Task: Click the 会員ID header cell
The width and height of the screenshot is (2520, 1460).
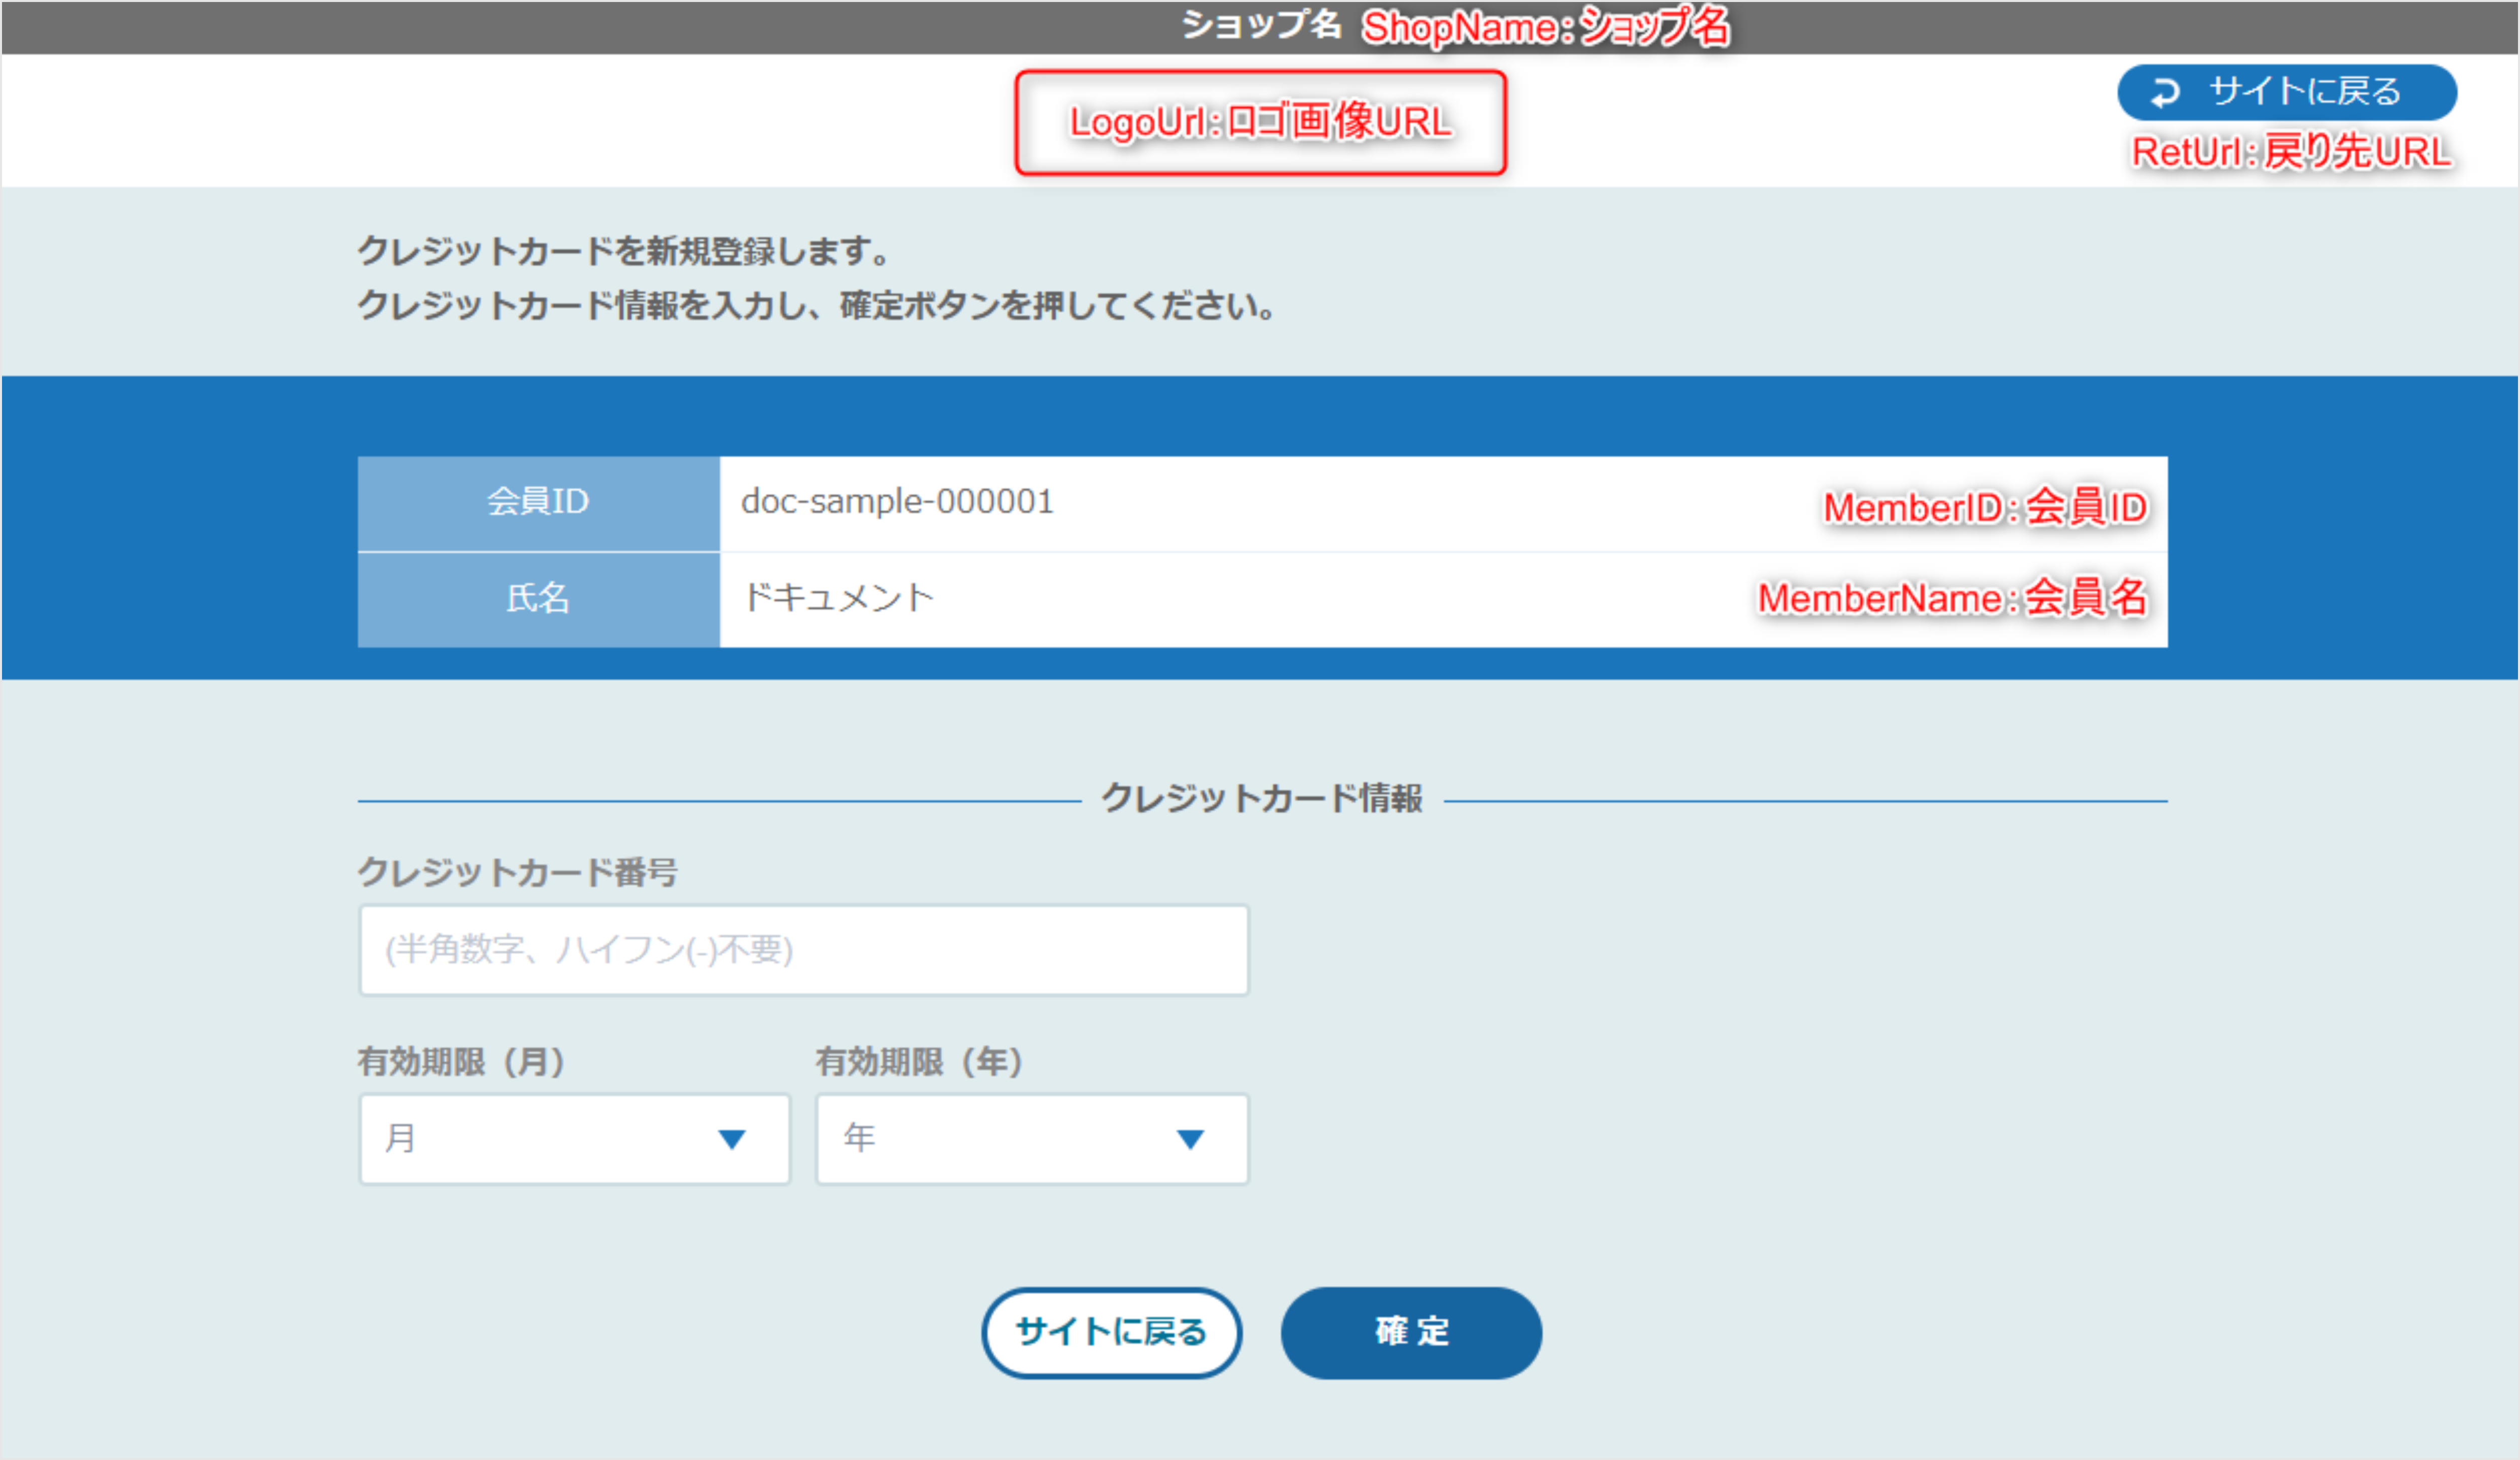Action: coord(538,501)
